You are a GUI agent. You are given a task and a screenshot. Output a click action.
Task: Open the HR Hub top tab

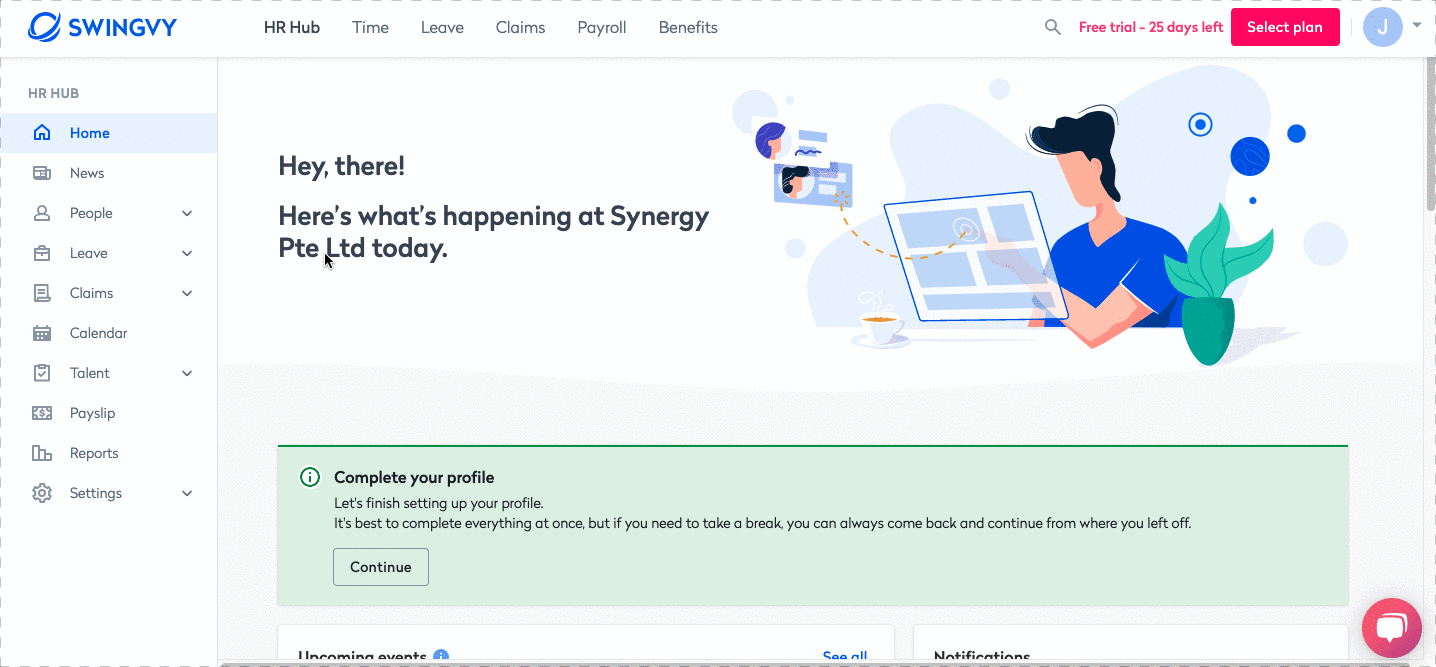[x=292, y=27]
